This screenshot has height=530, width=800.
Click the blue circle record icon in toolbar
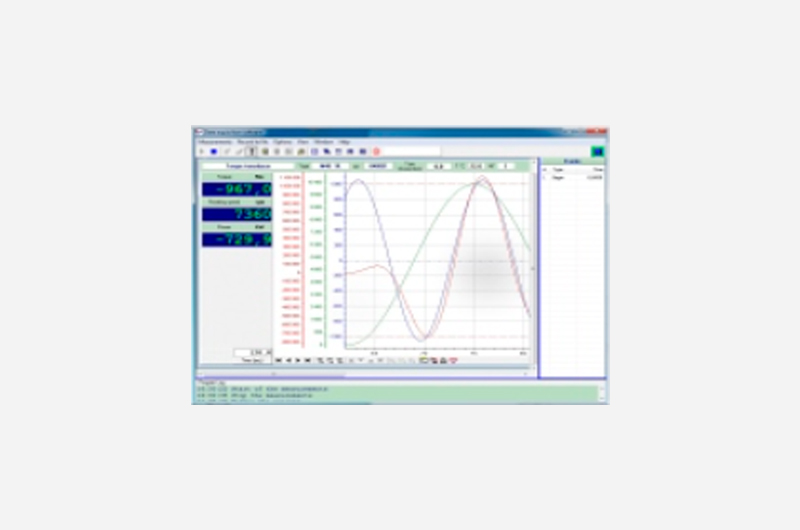coord(213,151)
